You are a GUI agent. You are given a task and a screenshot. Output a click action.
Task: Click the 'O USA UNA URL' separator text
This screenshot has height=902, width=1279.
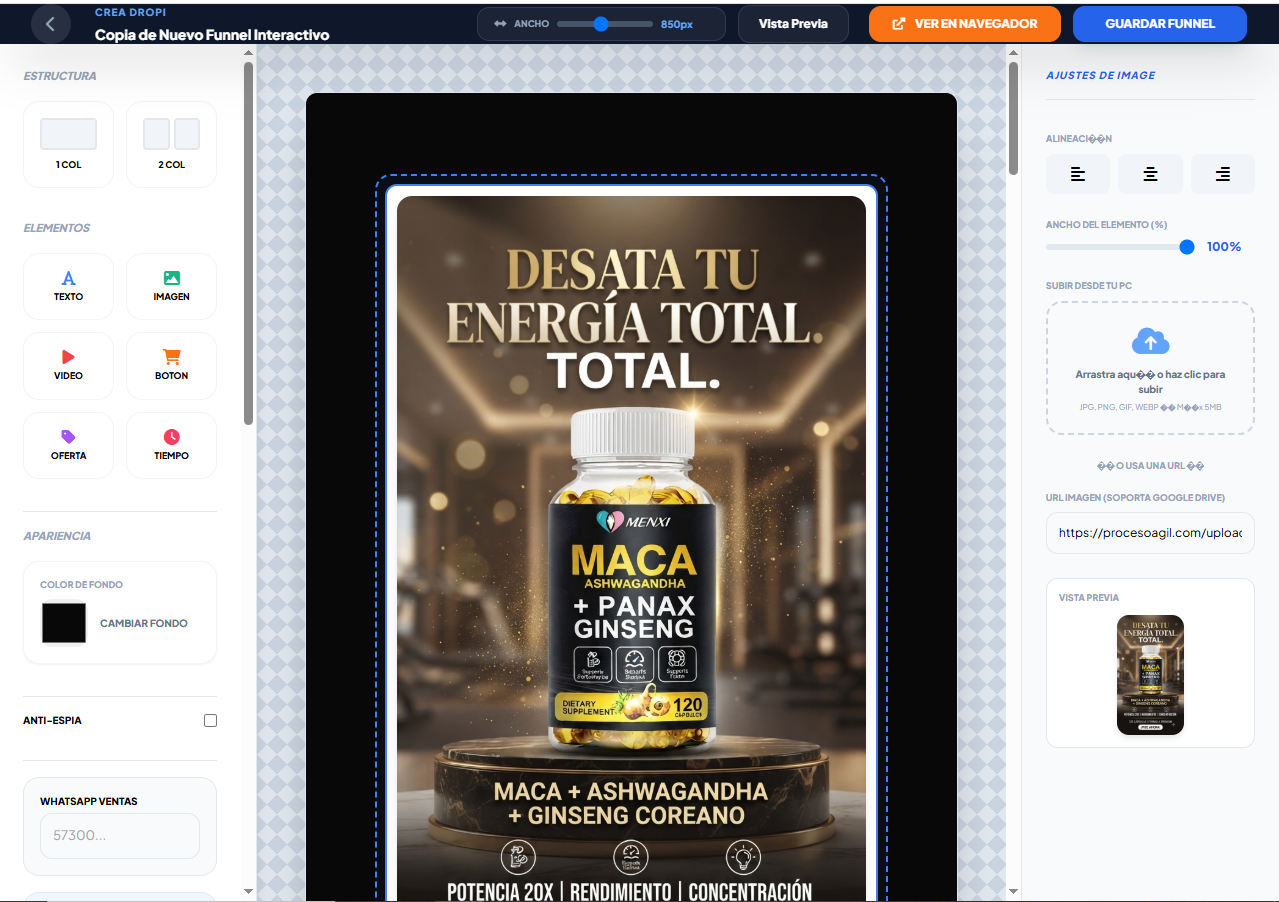[1150, 465]
